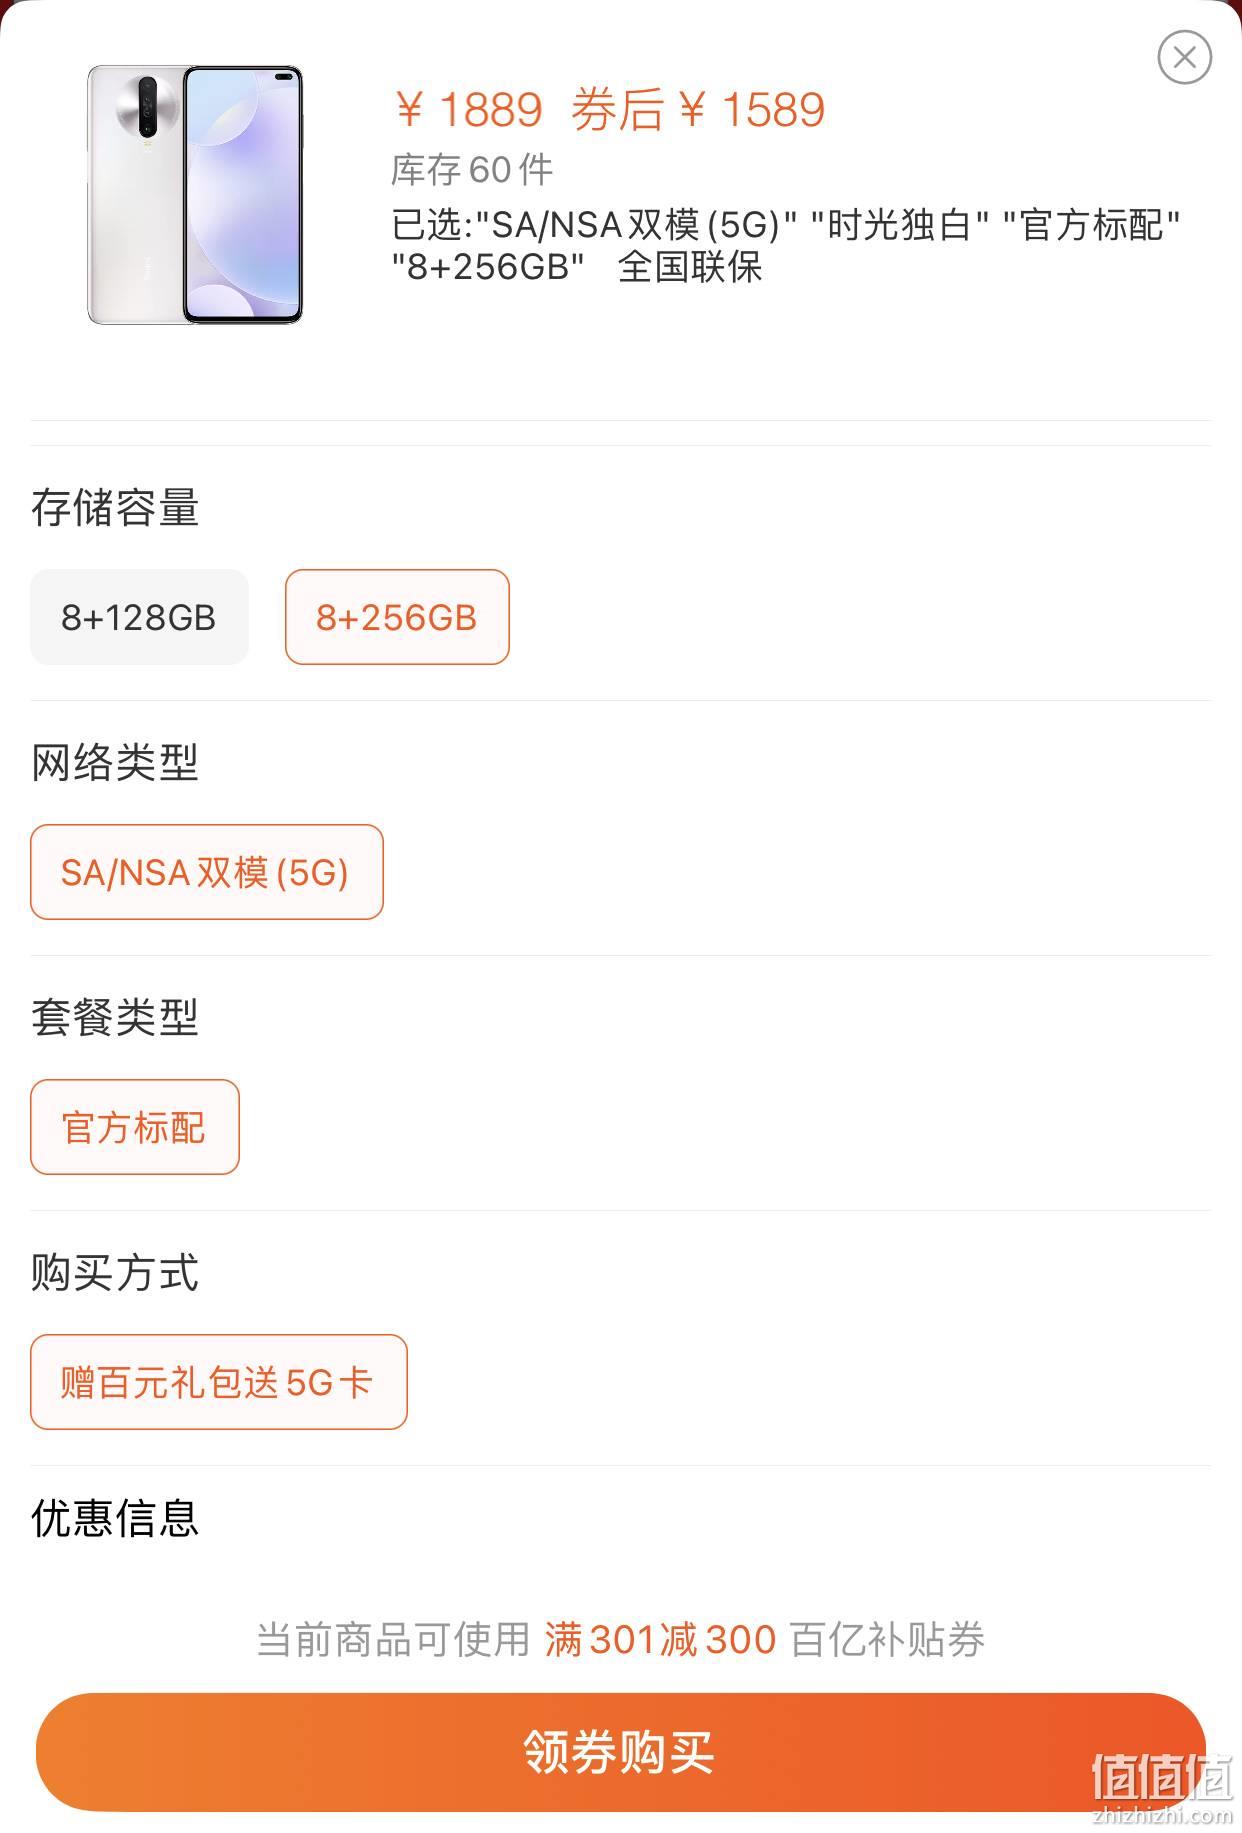This screenshot has height=1833, width=1242.
Task: Choose 官方标配 package type
Action: point(135,1127)
